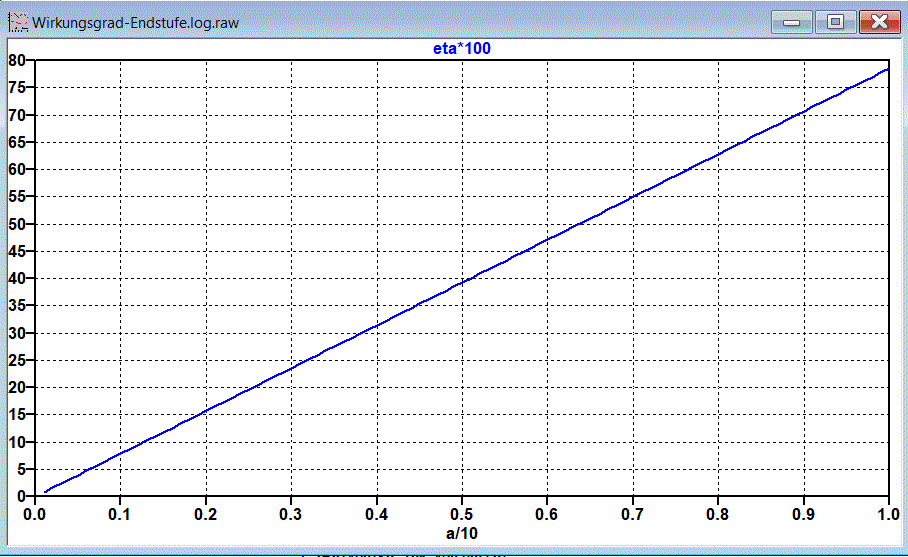Click the 25 value on vertical axis

16,360
